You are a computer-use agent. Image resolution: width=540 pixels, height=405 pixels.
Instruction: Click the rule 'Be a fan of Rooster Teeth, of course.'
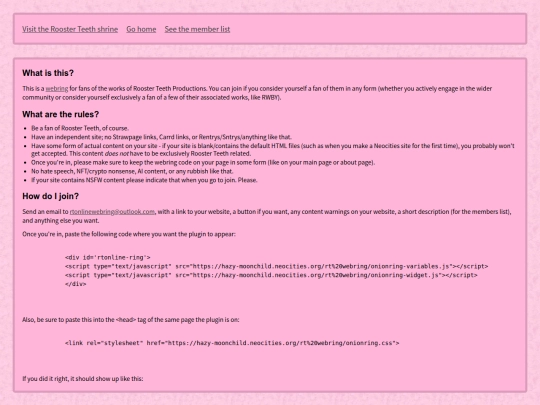80,128
